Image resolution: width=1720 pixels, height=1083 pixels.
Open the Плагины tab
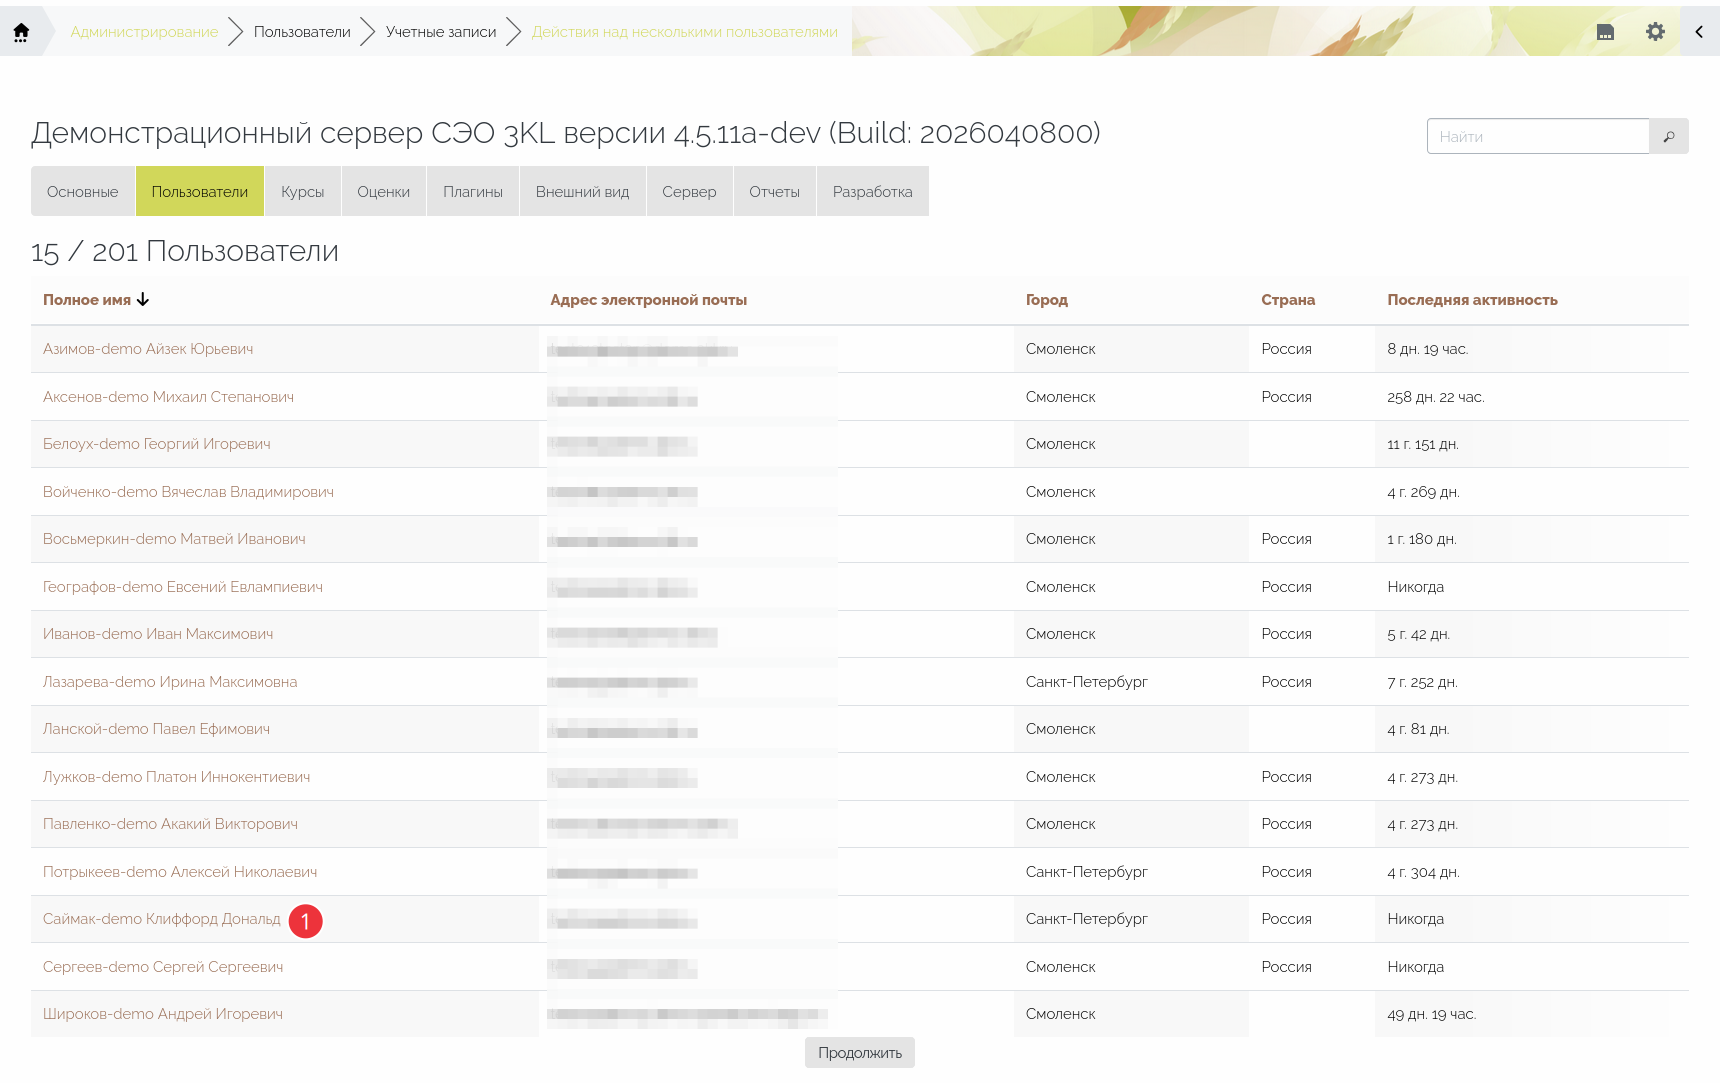point(472,192)
